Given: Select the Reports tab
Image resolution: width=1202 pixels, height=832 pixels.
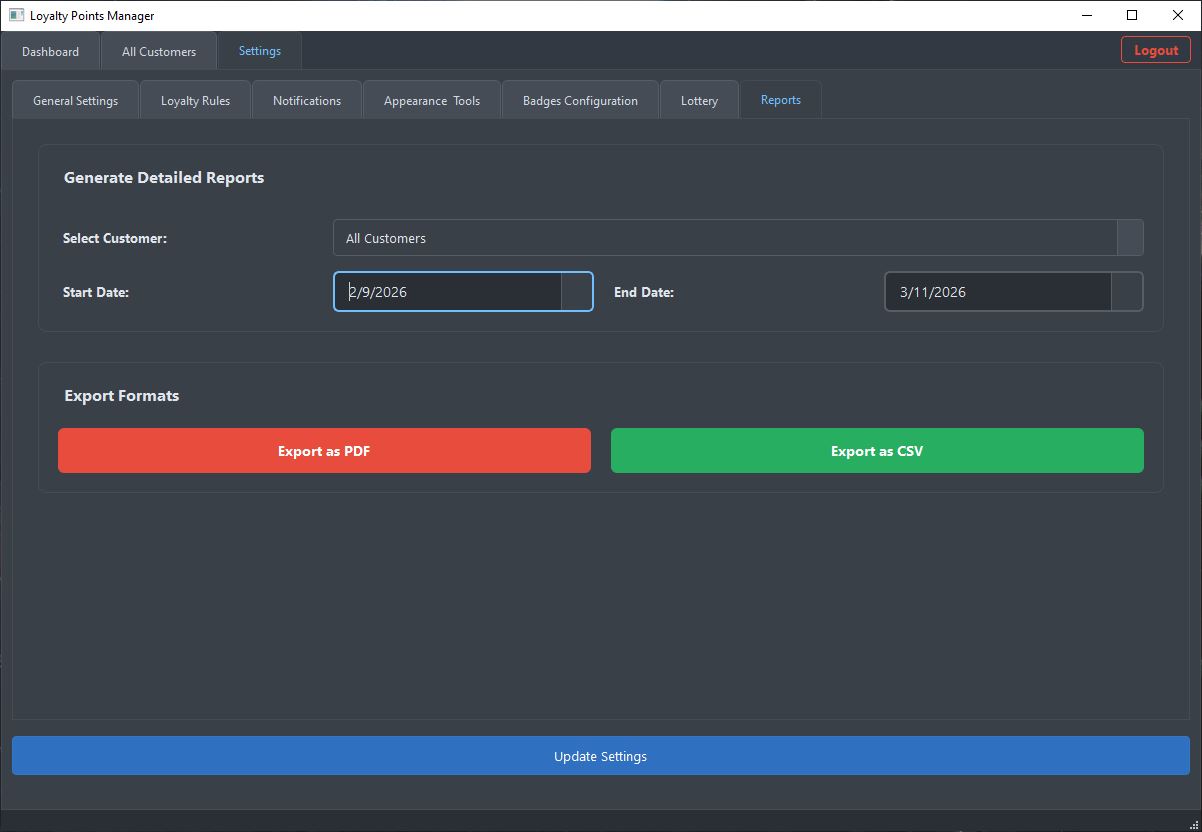Looking at the screenshot, I should pos(780,100).
